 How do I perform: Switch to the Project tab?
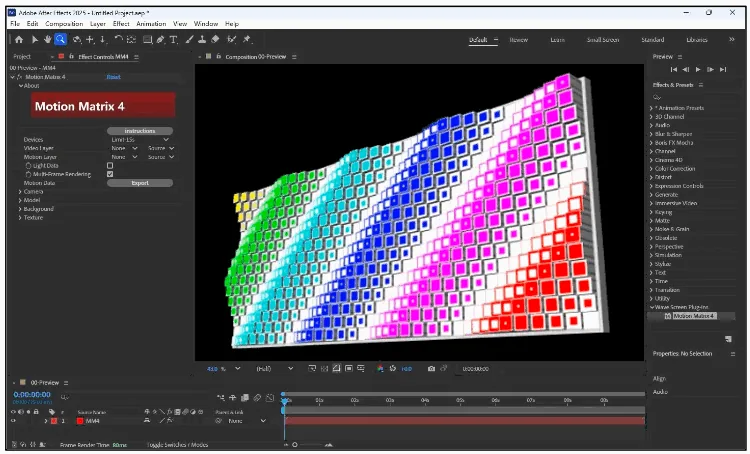tap(22, 56)
